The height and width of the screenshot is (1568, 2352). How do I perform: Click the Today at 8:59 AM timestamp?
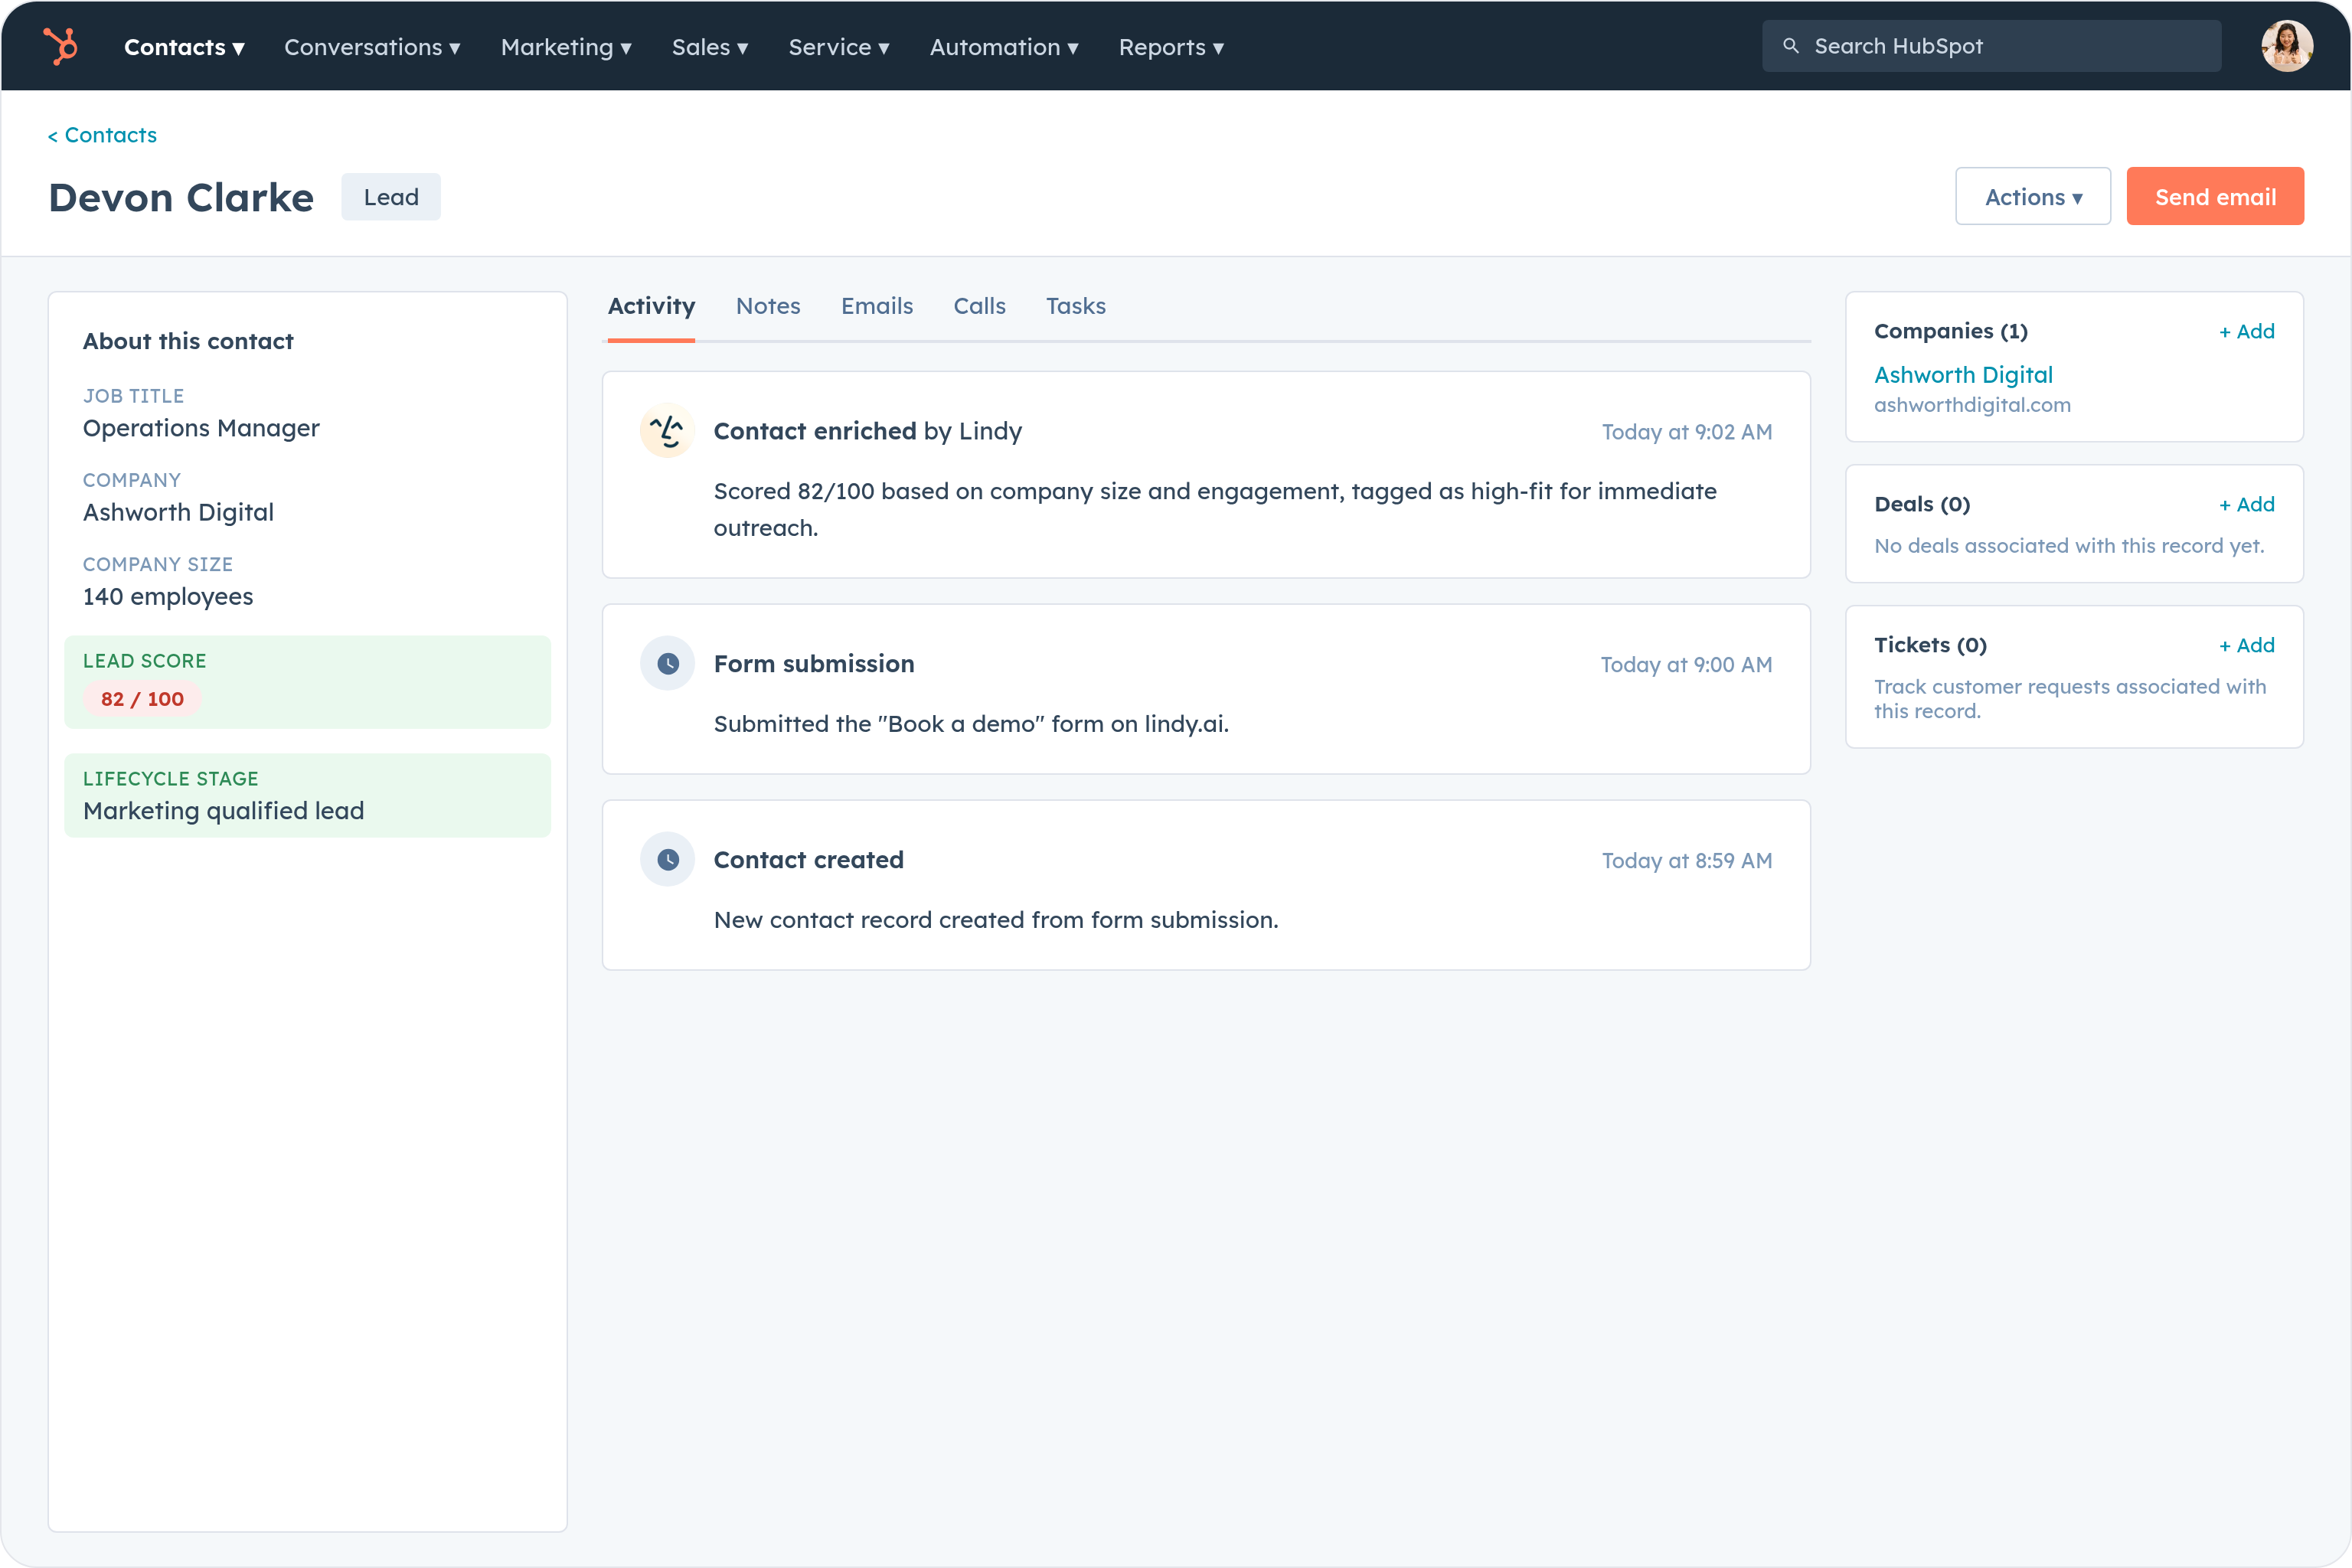tap(1687, 861)
